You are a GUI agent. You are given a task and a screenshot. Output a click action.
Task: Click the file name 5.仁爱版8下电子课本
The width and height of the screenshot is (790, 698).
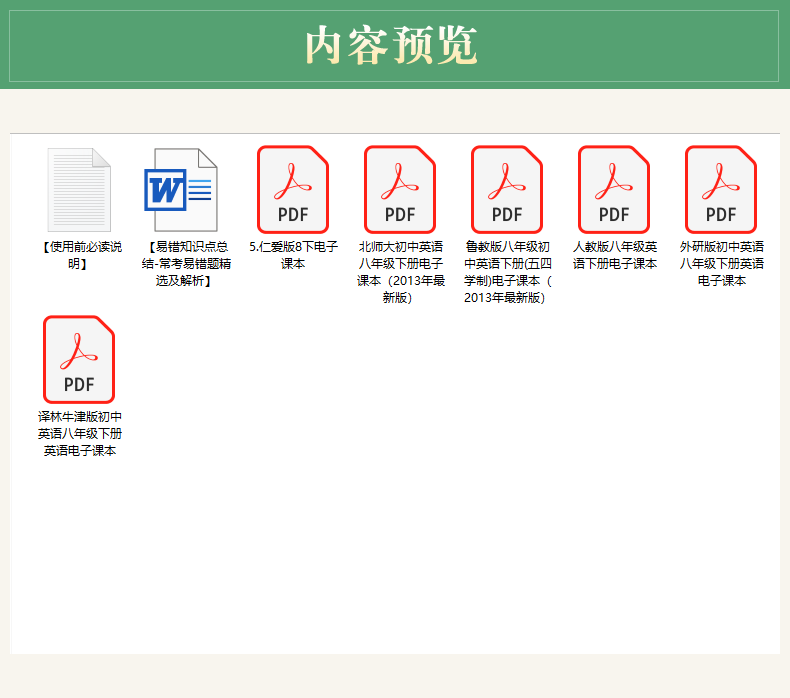[293, 255]
